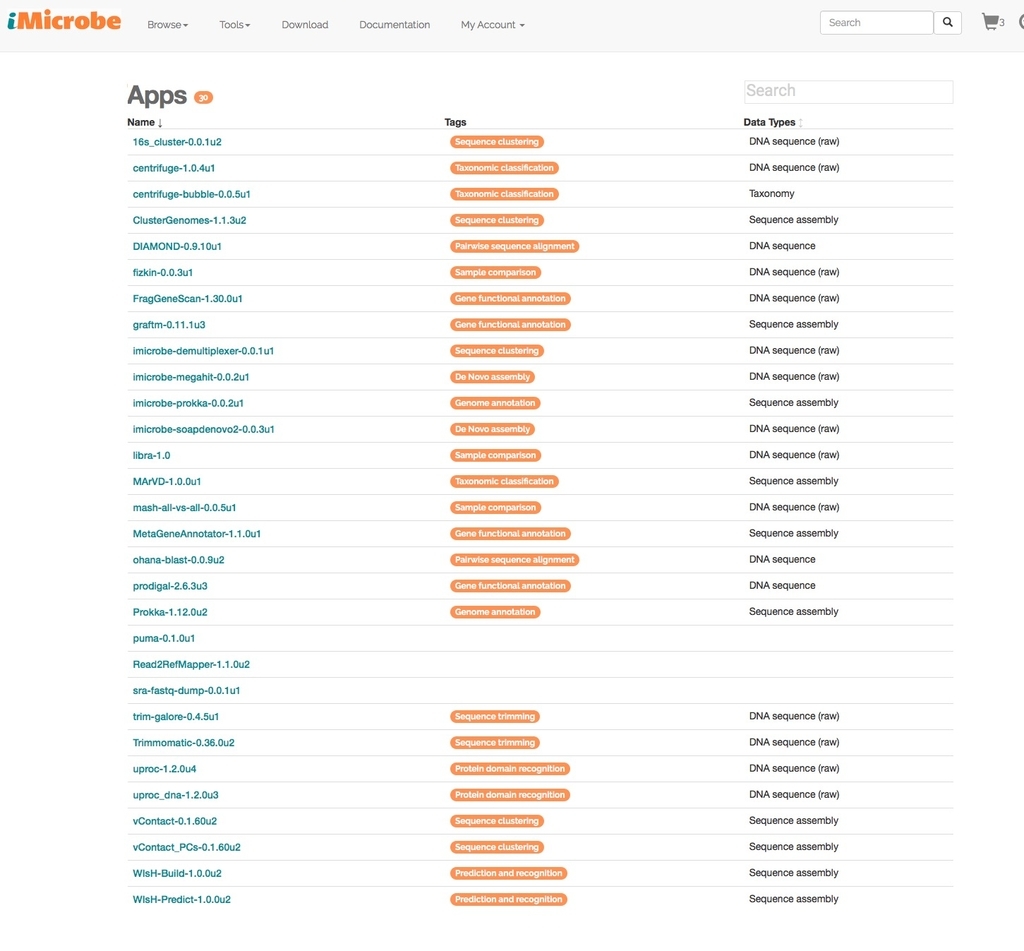This screenshot has height=951, width=1024.
Task: Go to the Download page
Action: pyautogui.click(x=305, y=25)
